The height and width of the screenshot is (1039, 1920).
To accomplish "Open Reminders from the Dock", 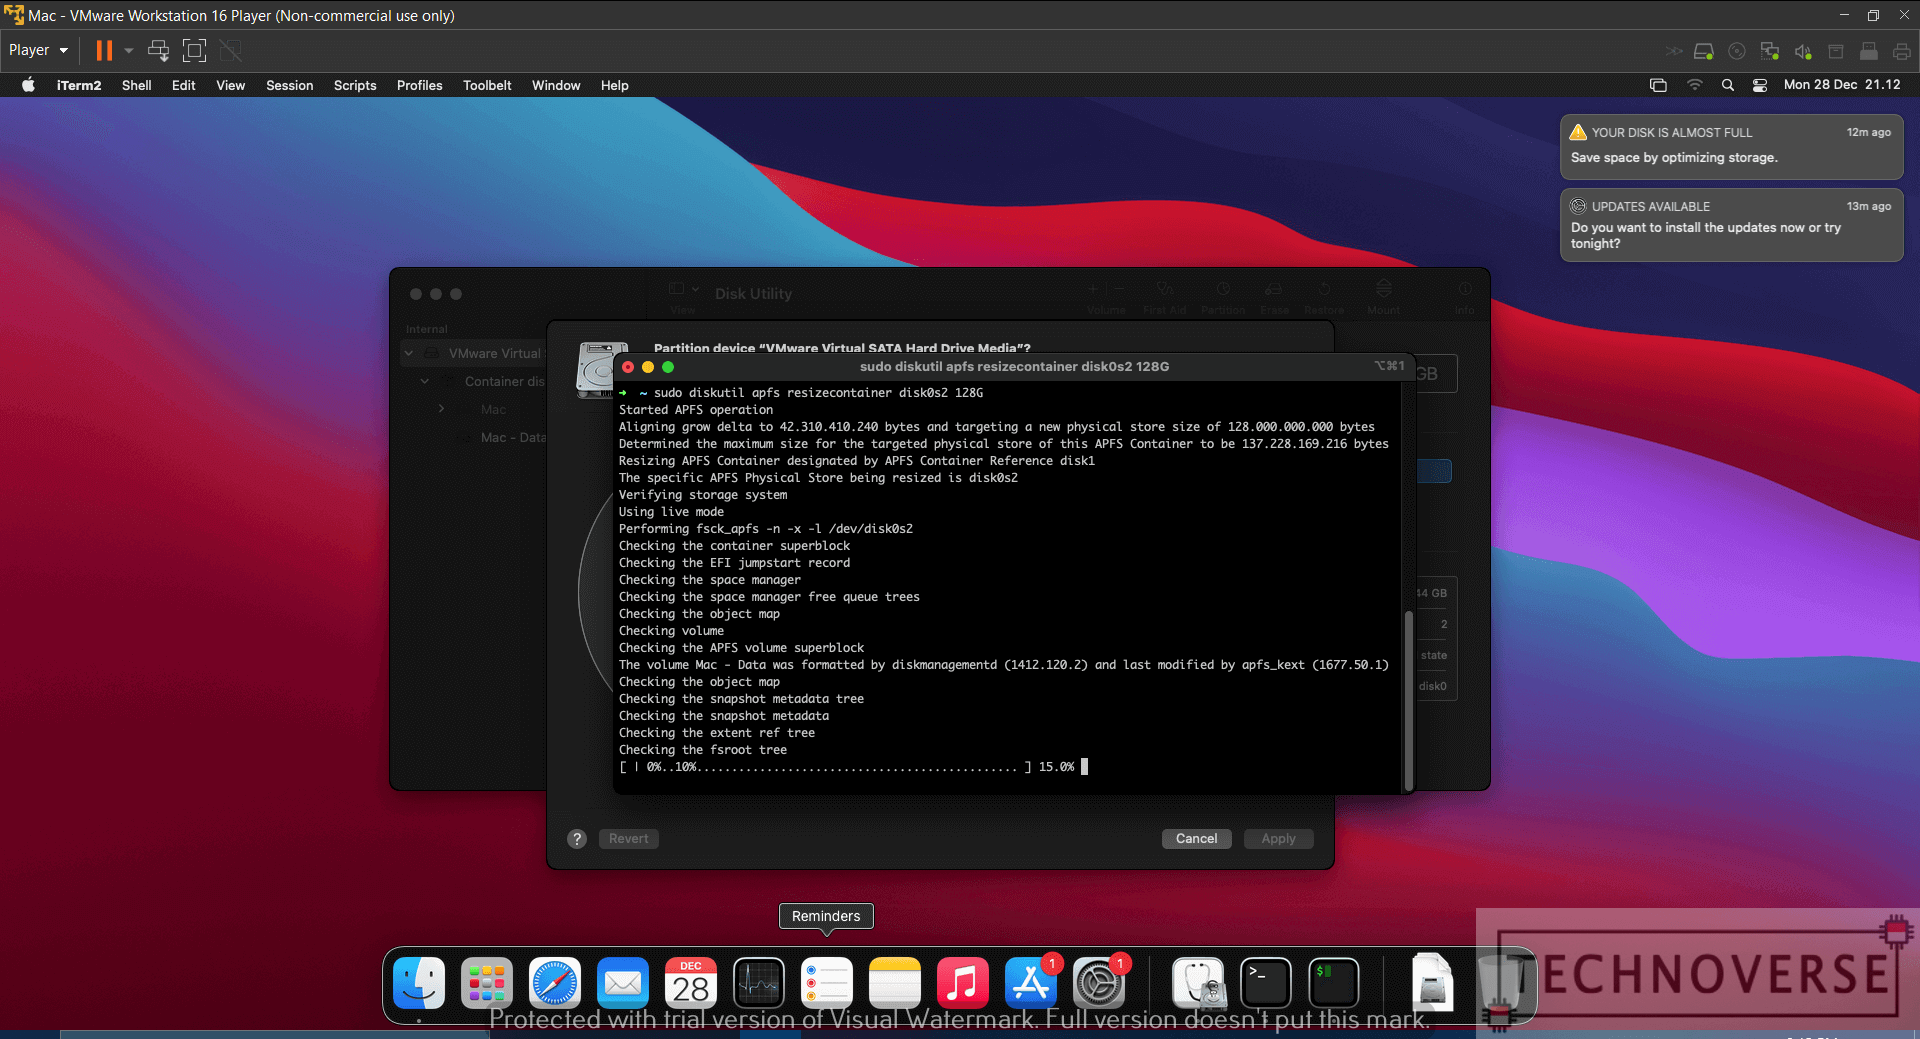I will 827,983.
